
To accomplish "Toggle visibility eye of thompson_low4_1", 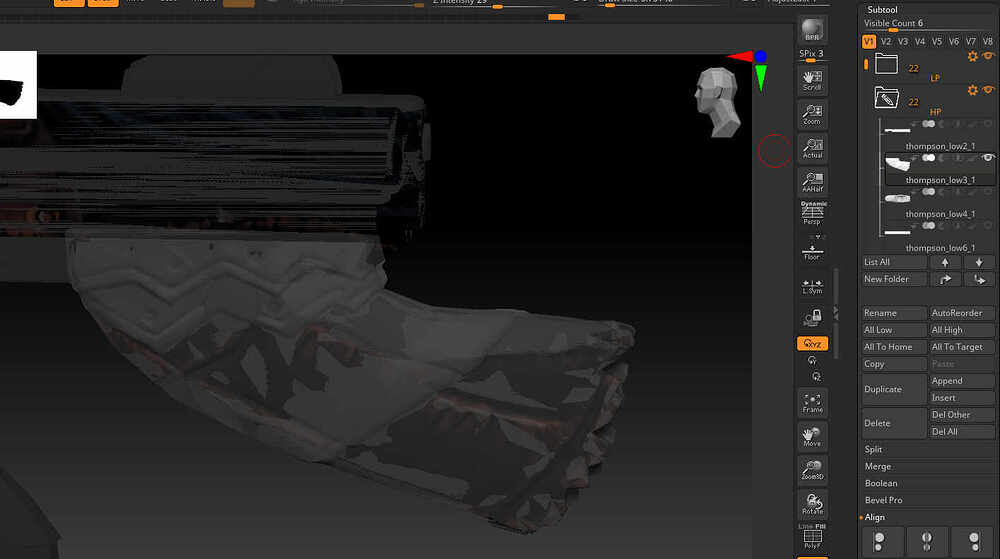I will [988, 191].
